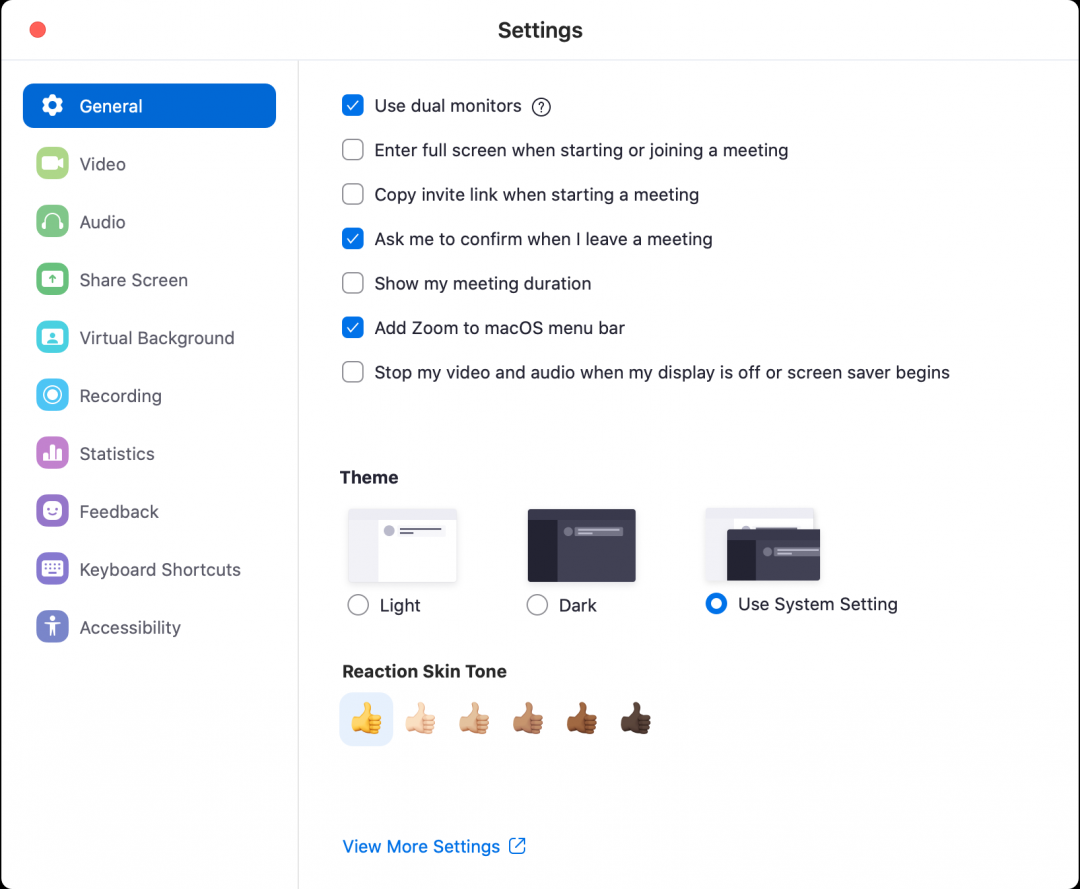The width and height of the screenshot is (1080, 889).
Task: Click the Share Screen icon
Action: (52, 279)
